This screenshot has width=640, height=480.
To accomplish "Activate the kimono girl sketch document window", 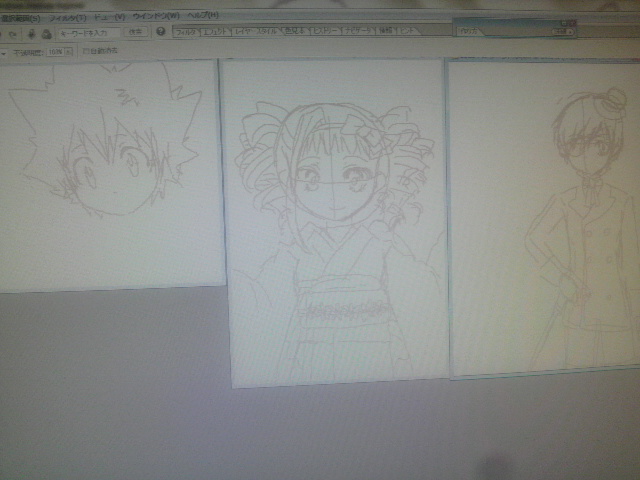I will point(336,223).
